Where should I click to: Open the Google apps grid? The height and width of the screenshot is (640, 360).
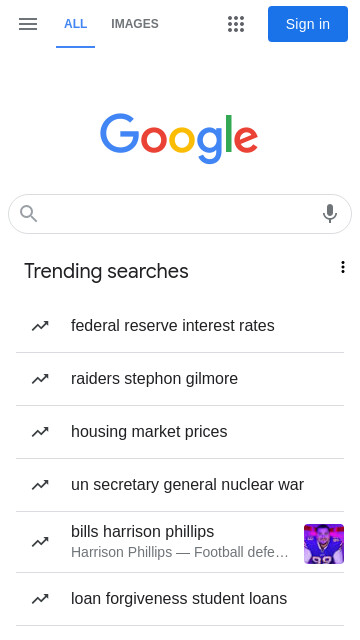click(236, 24)
